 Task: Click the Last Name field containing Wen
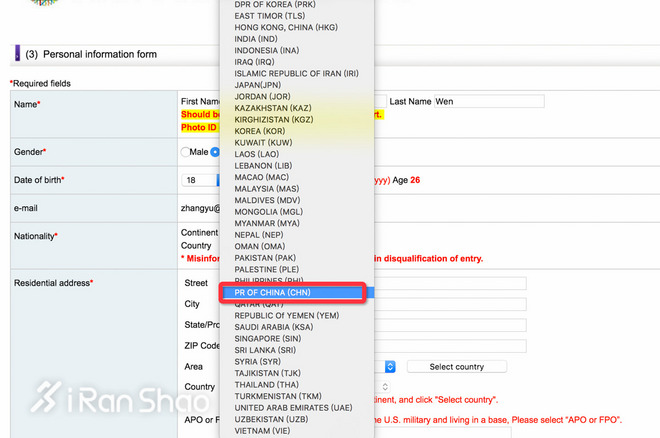coord(489,101)
